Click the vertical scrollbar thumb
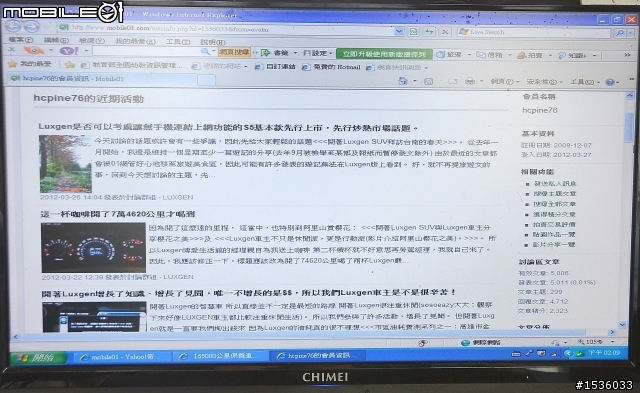Viewport: 640px width, 393px height. [629, 127]
